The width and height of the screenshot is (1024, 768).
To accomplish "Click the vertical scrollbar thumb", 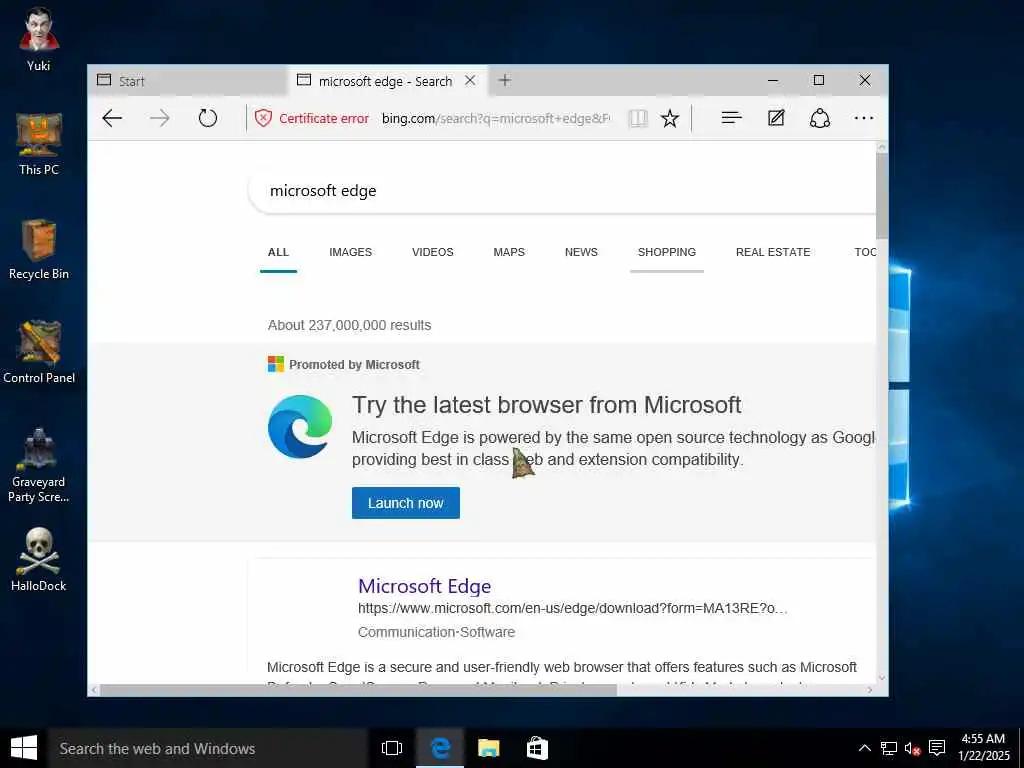I will (x=882, y=196).
